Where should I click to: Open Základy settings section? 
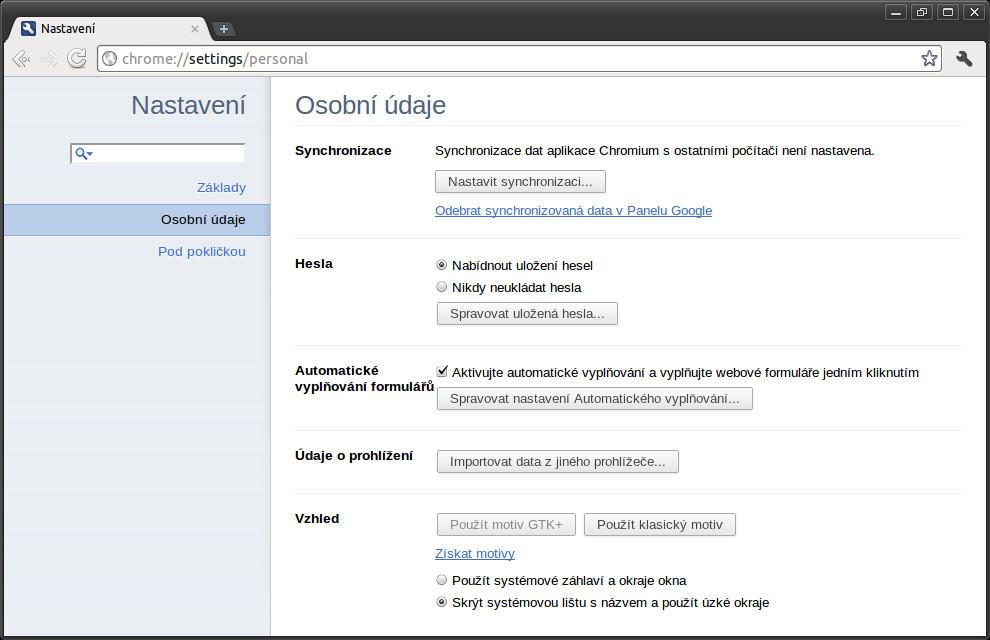pos(221,187)
